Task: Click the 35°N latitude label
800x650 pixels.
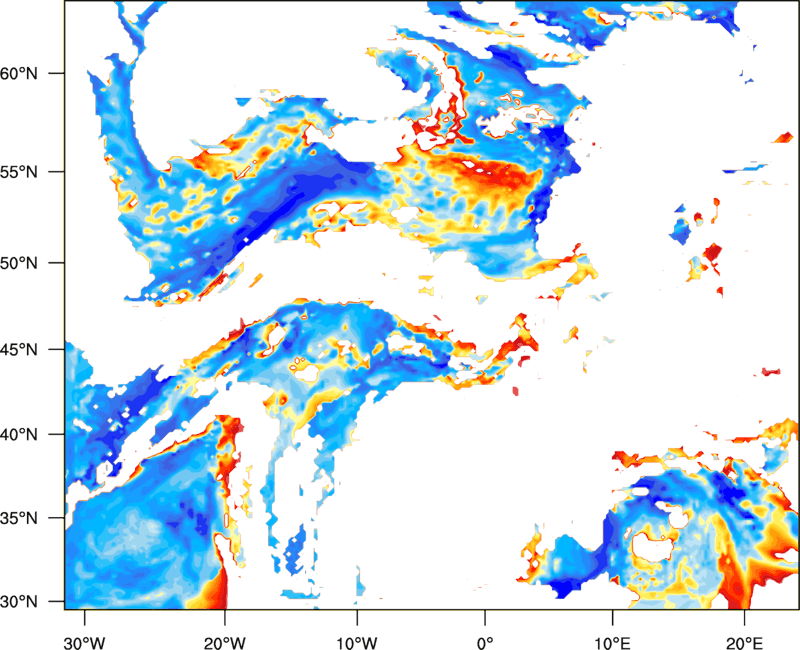Action: (18, 518)
